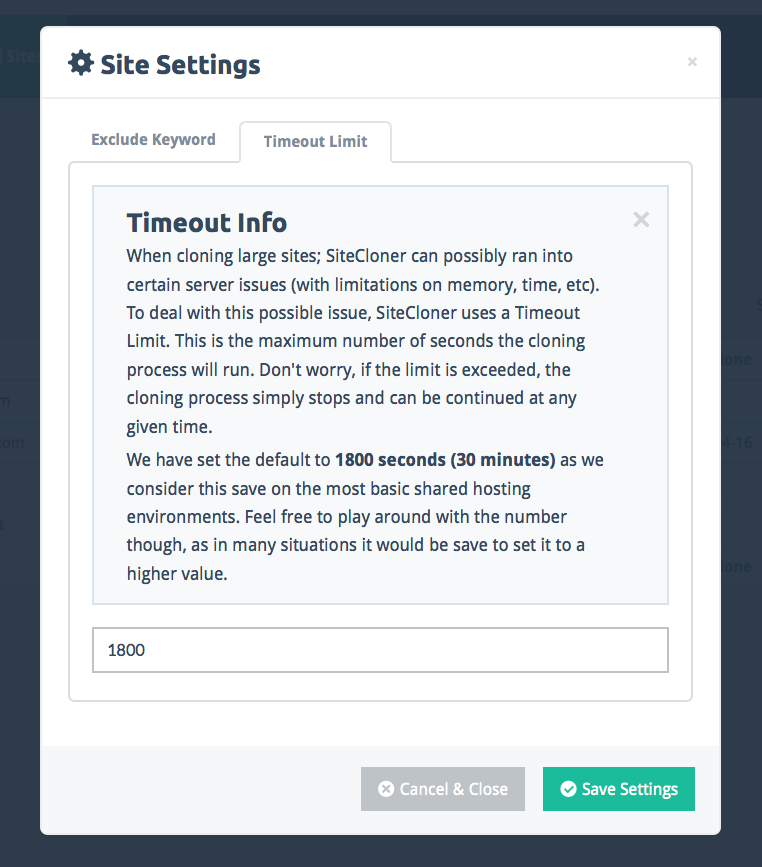Select the Timeout Limit tab

(315, 142)
